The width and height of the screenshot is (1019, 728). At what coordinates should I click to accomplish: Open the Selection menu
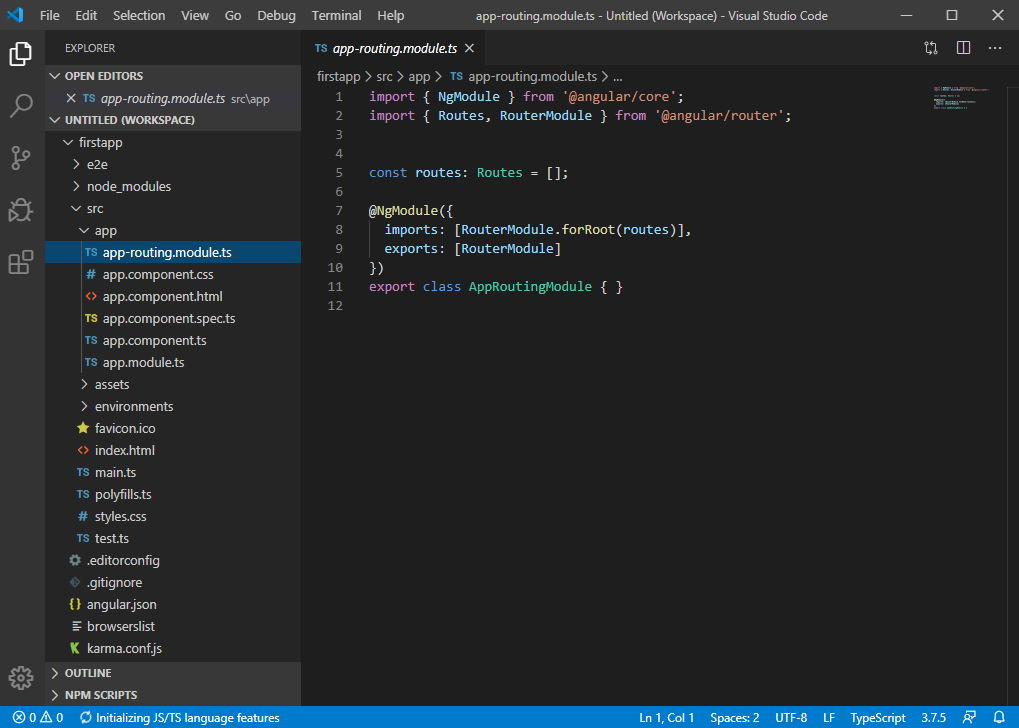139,16
